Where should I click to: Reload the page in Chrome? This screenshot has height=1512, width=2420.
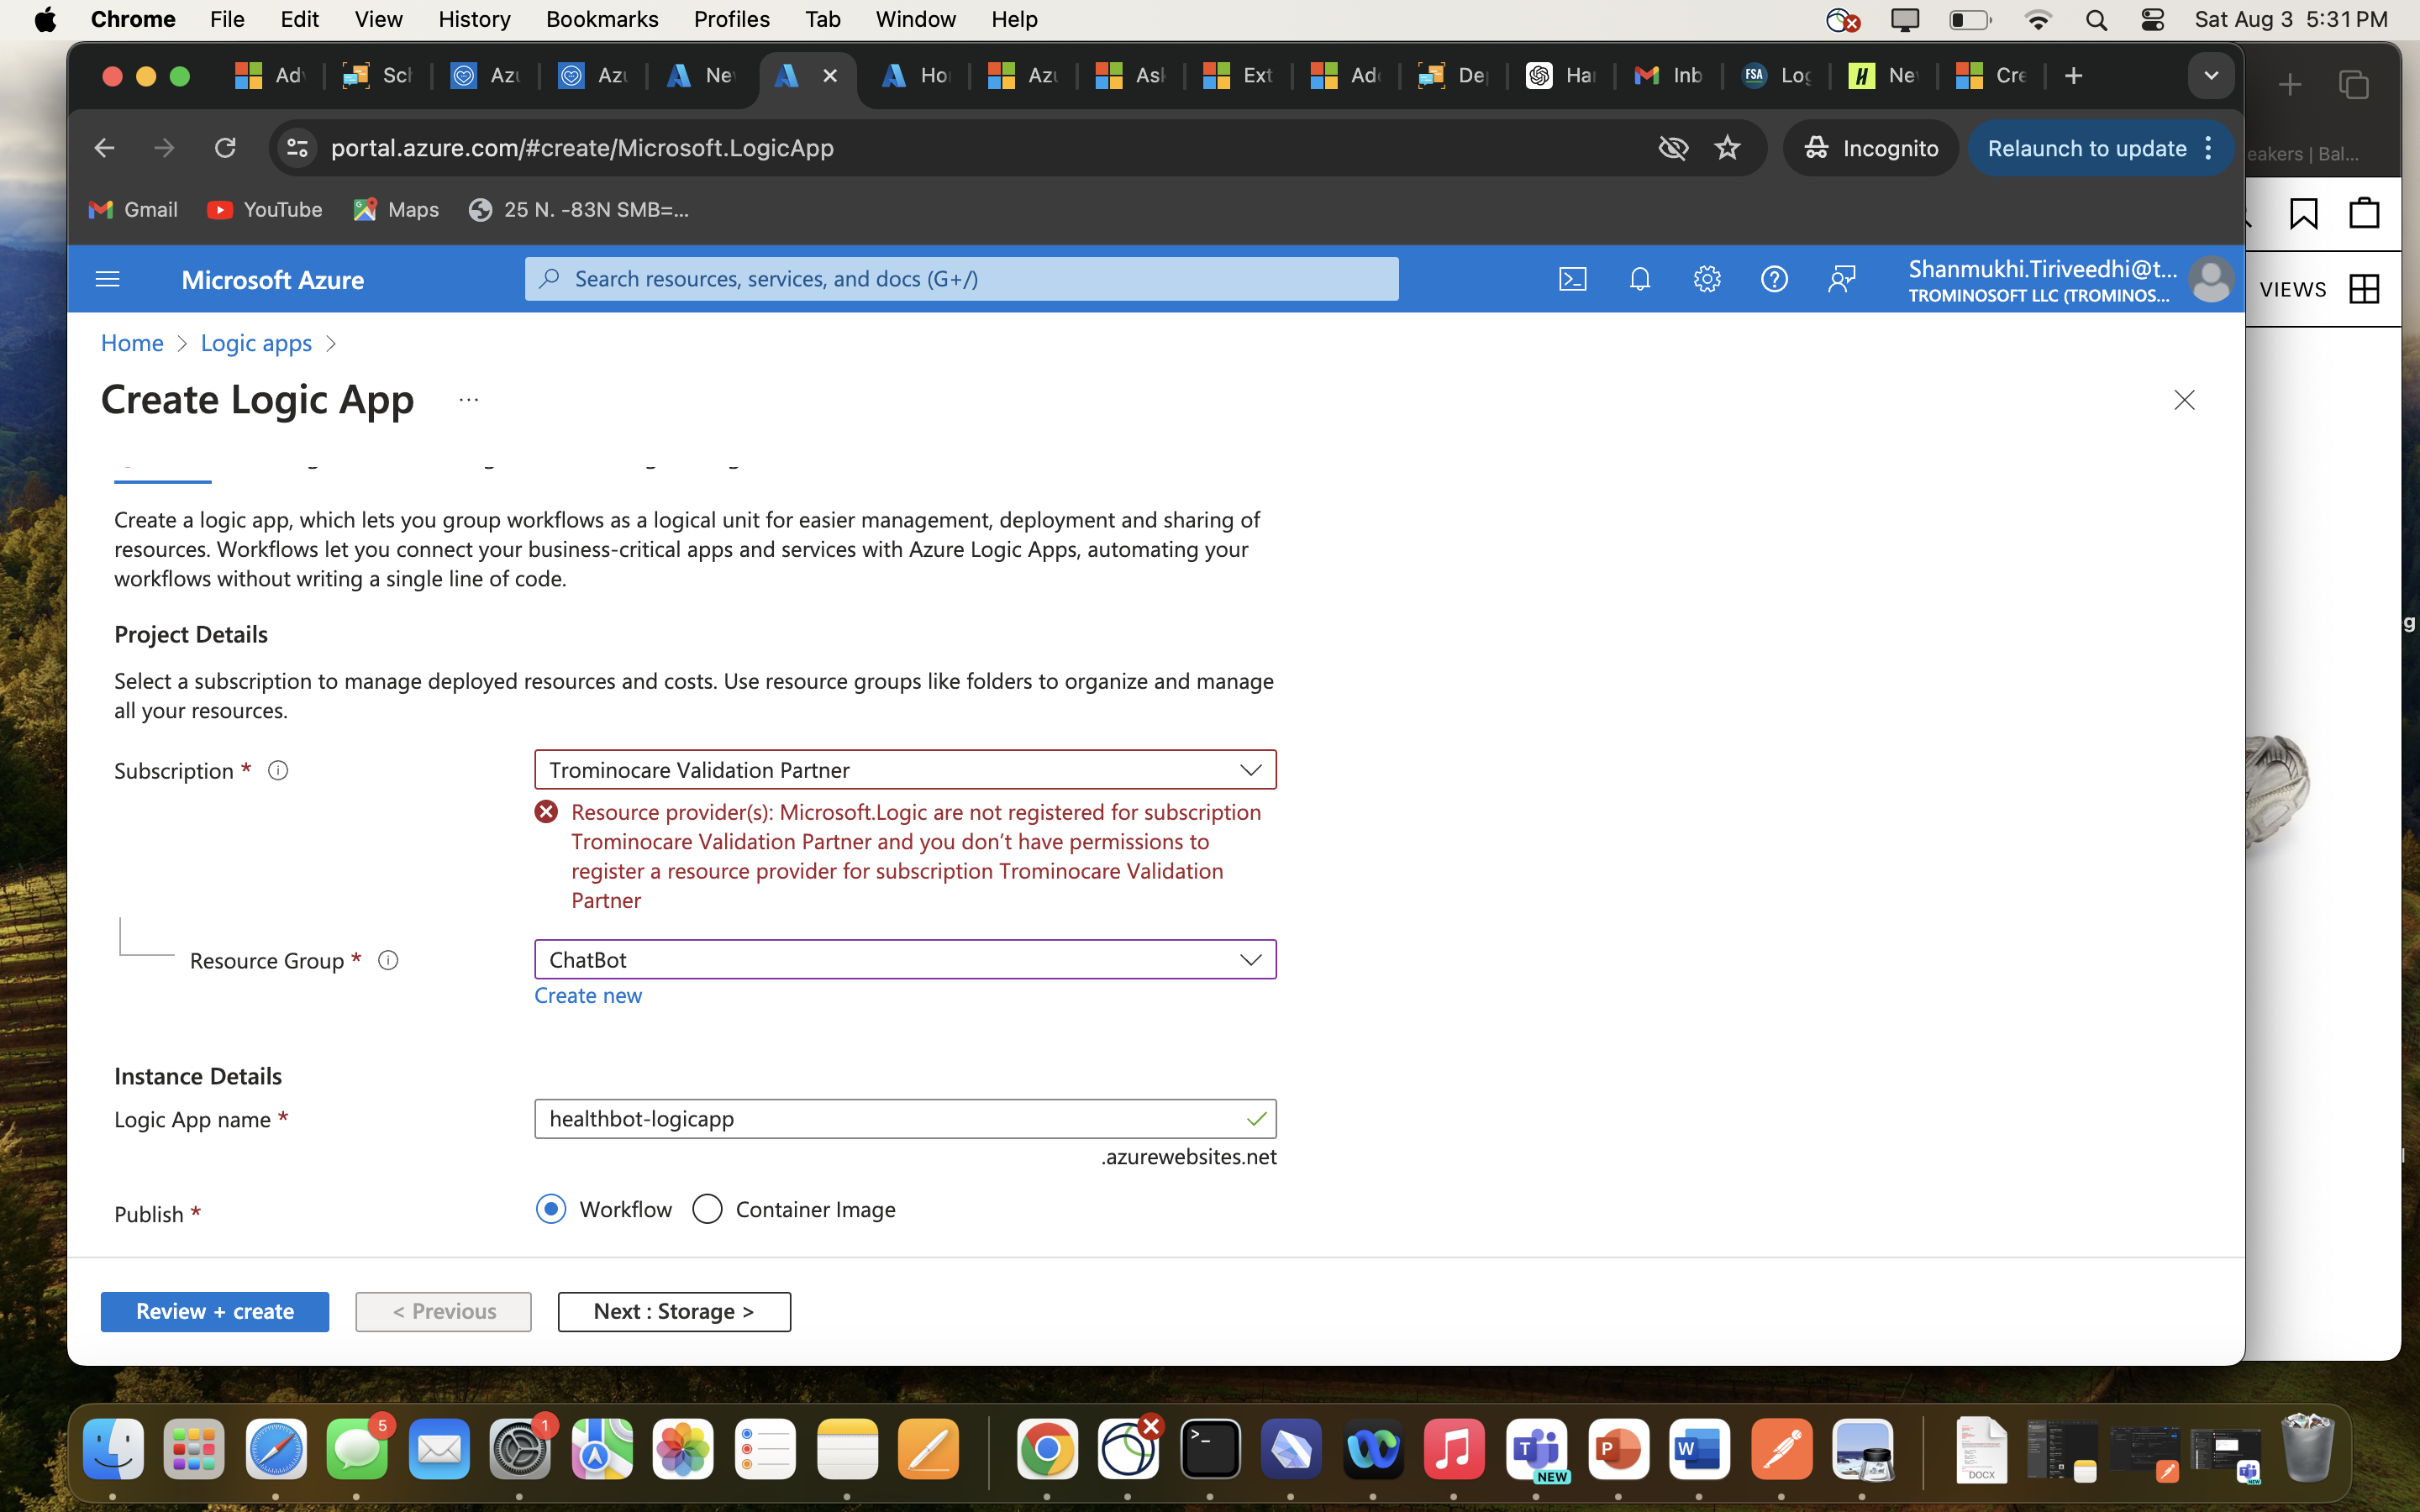[225, 148]
